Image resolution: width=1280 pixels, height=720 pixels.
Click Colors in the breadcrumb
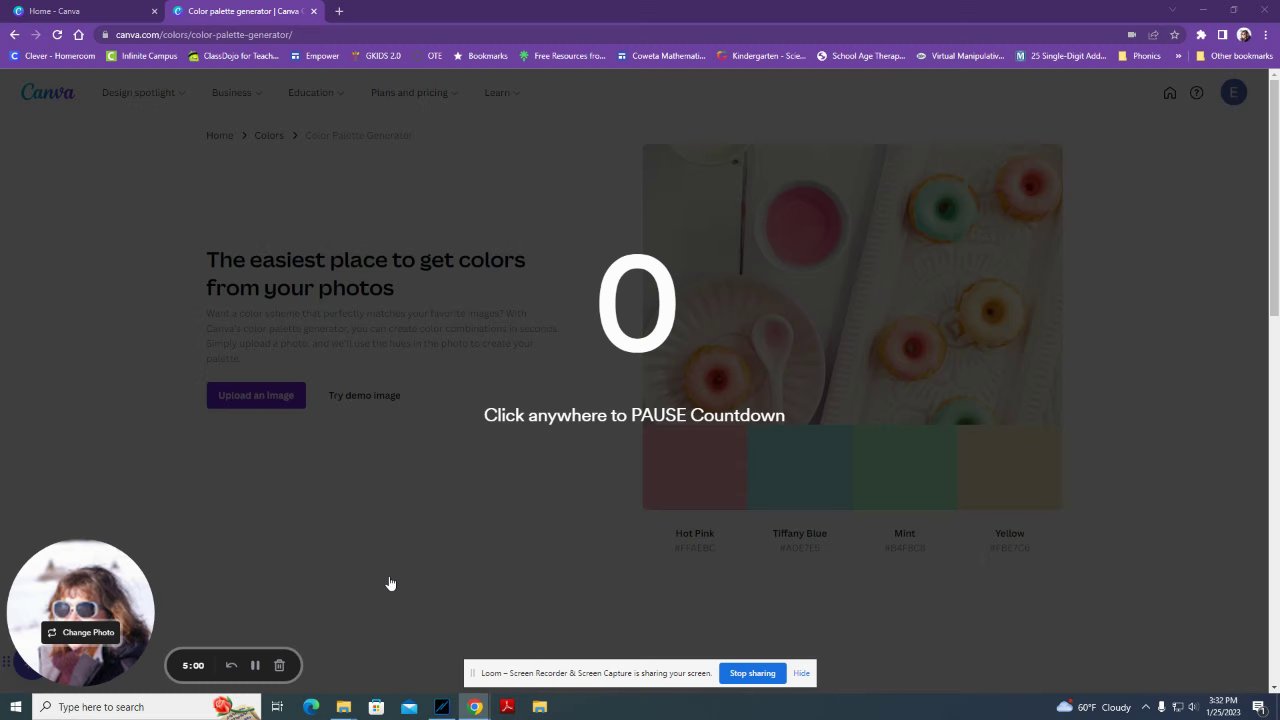(269, 135)
